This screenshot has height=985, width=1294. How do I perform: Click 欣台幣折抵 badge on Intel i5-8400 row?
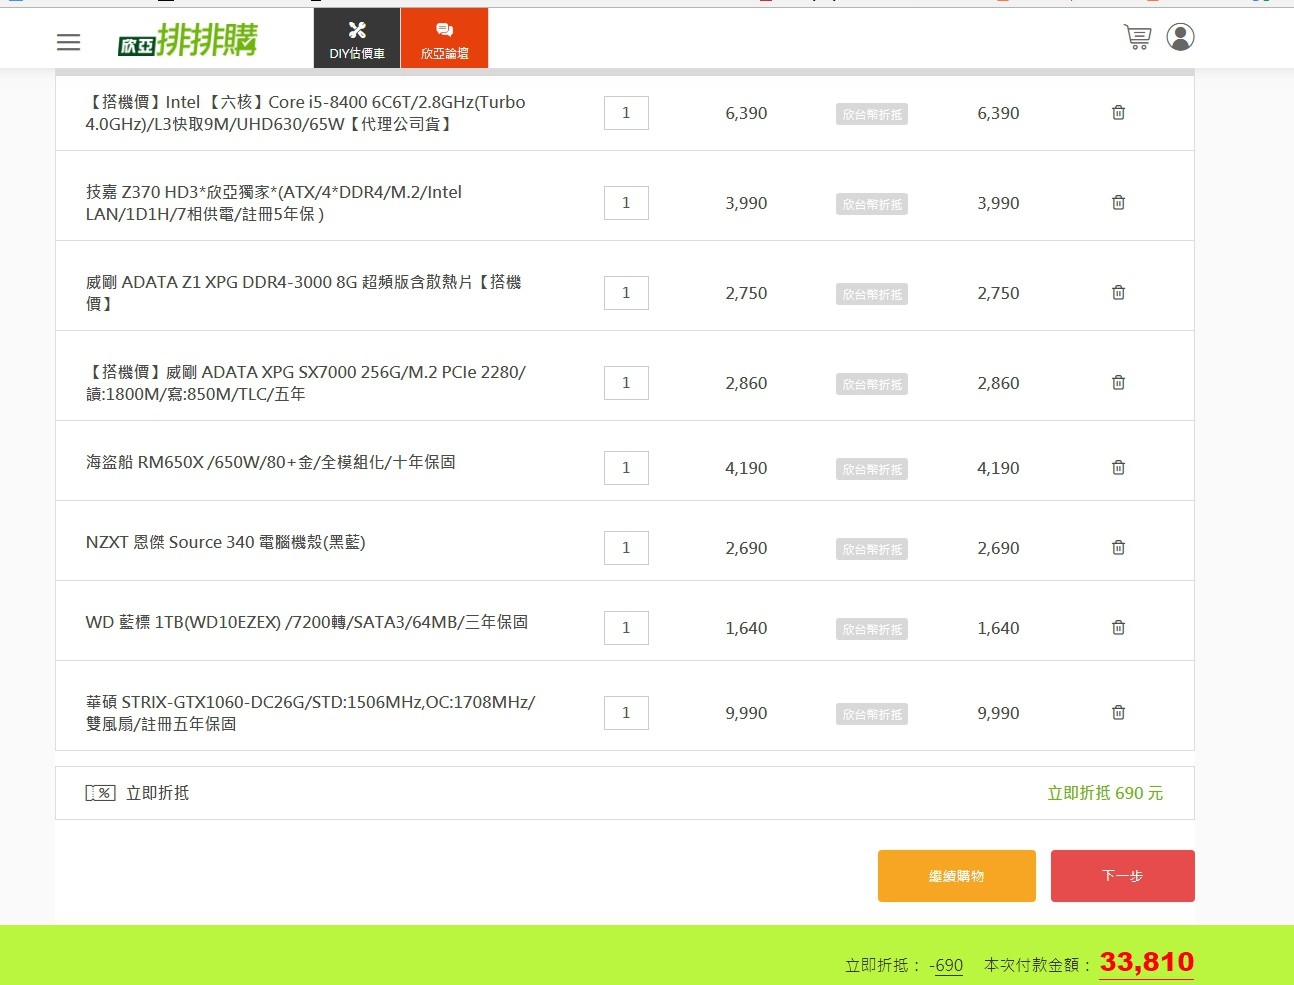click(872, 114)
